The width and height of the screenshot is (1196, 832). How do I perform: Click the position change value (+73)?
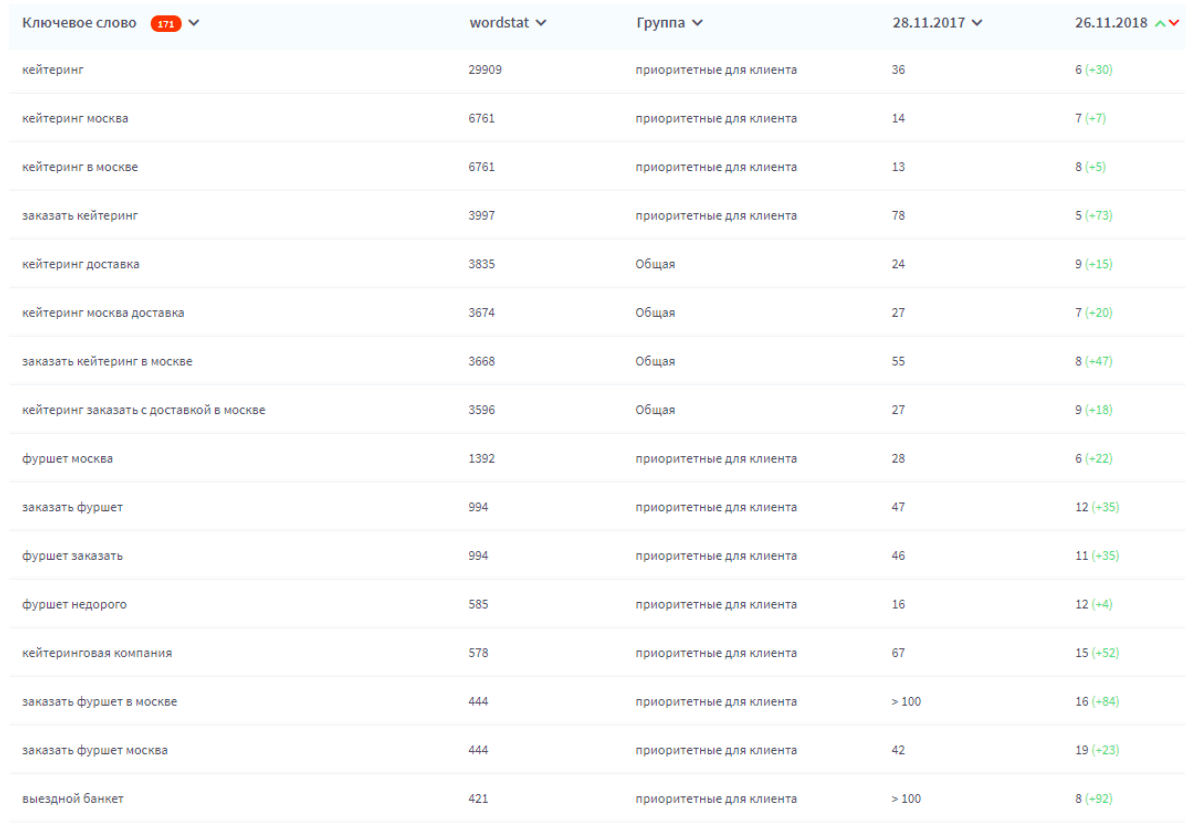pos(1098,216)
